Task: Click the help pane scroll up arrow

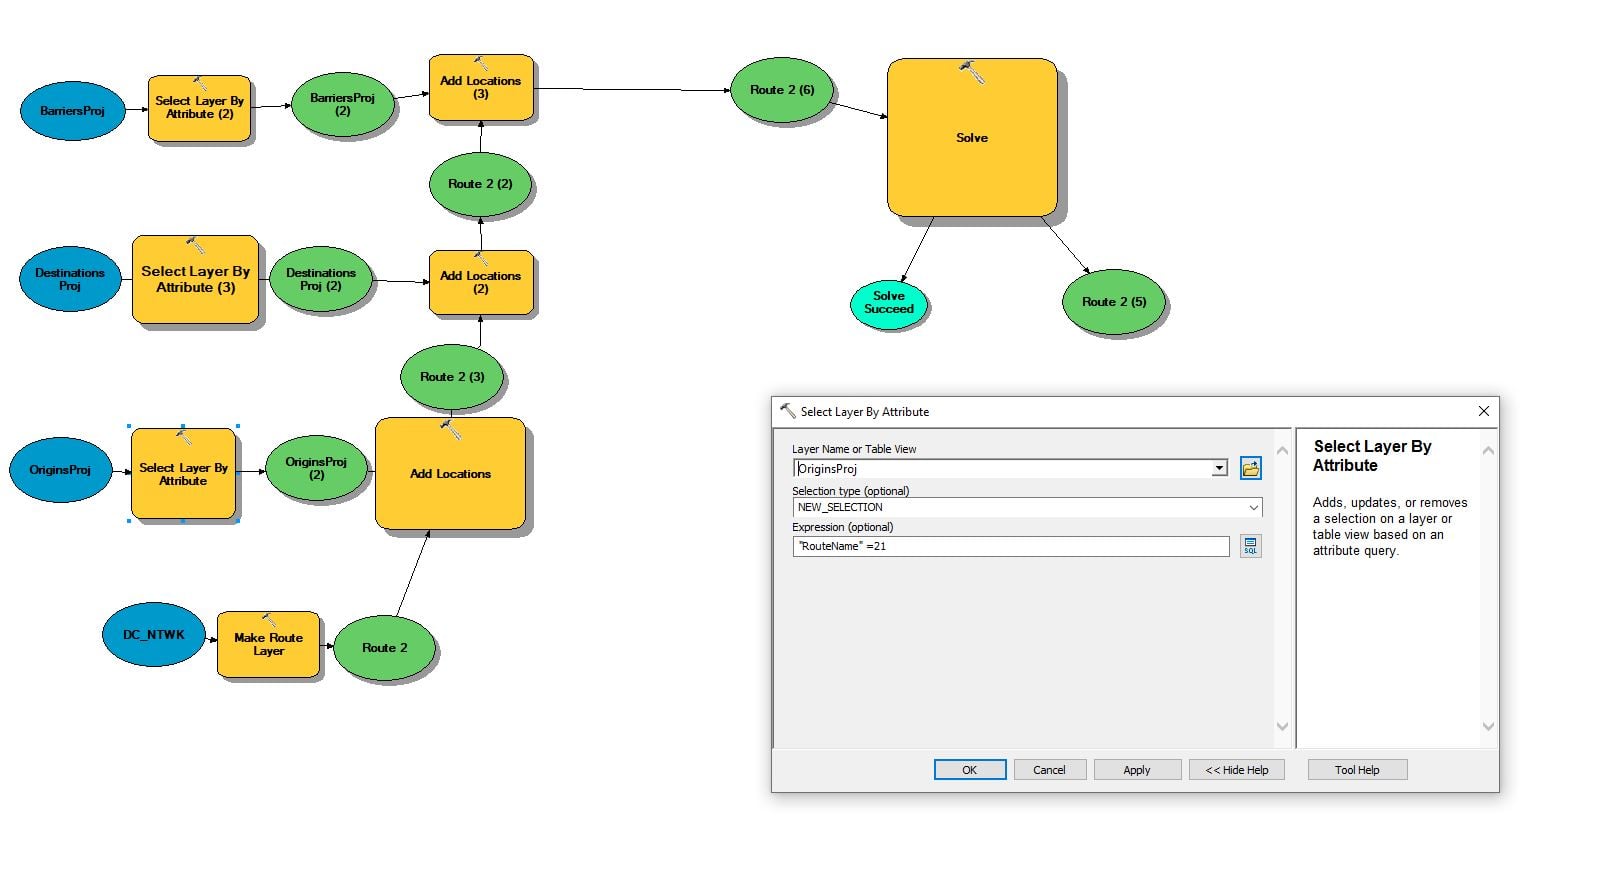Action: click(x=1488, y=451)
